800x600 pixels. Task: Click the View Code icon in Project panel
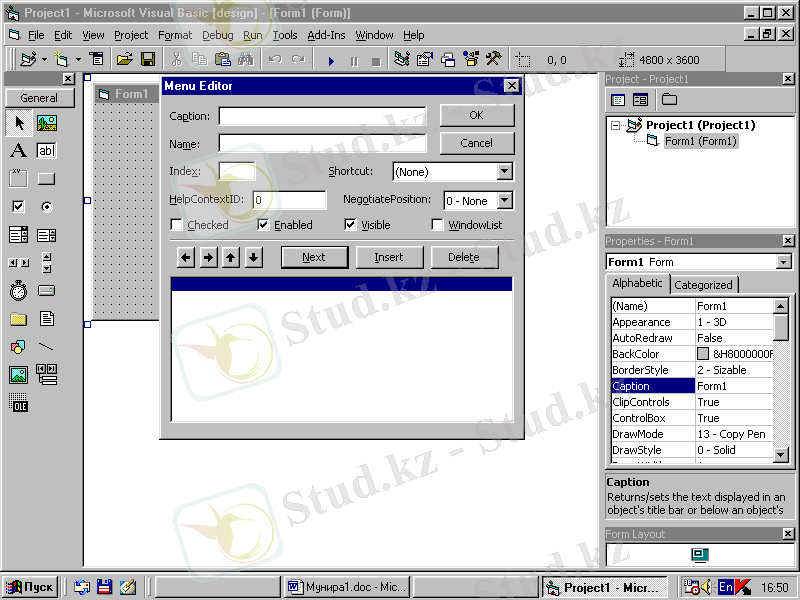click(618, 100)
